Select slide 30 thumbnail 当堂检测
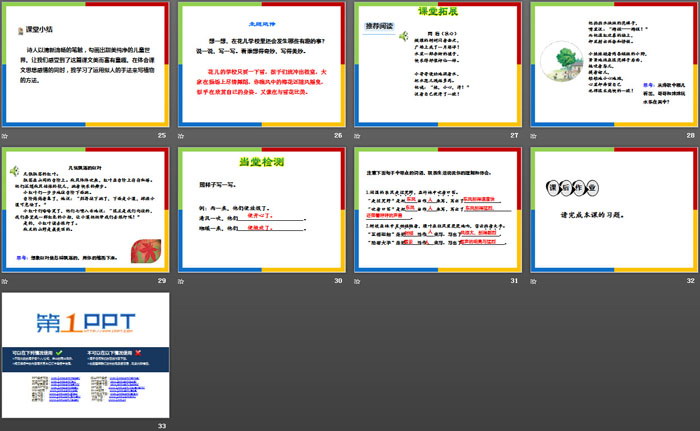Viewport: 700px width, 431px height. click(x=262, y=210)
